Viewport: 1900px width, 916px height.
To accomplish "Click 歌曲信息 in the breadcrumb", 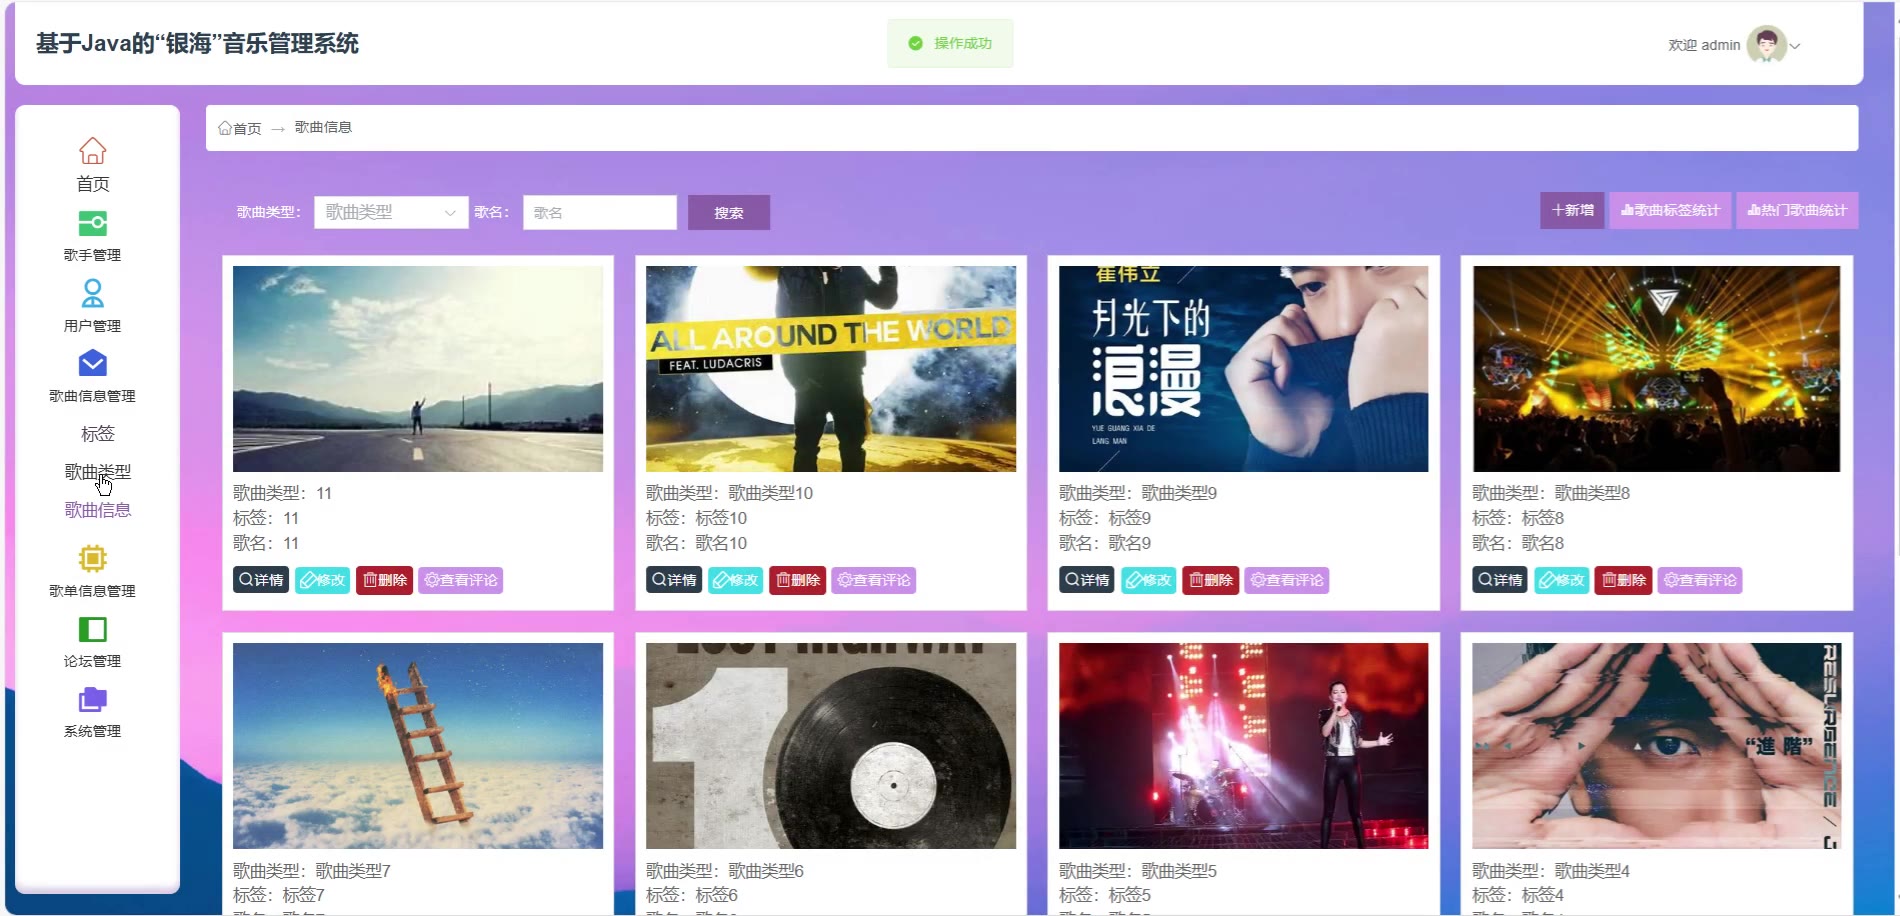I will click(323, 127).
